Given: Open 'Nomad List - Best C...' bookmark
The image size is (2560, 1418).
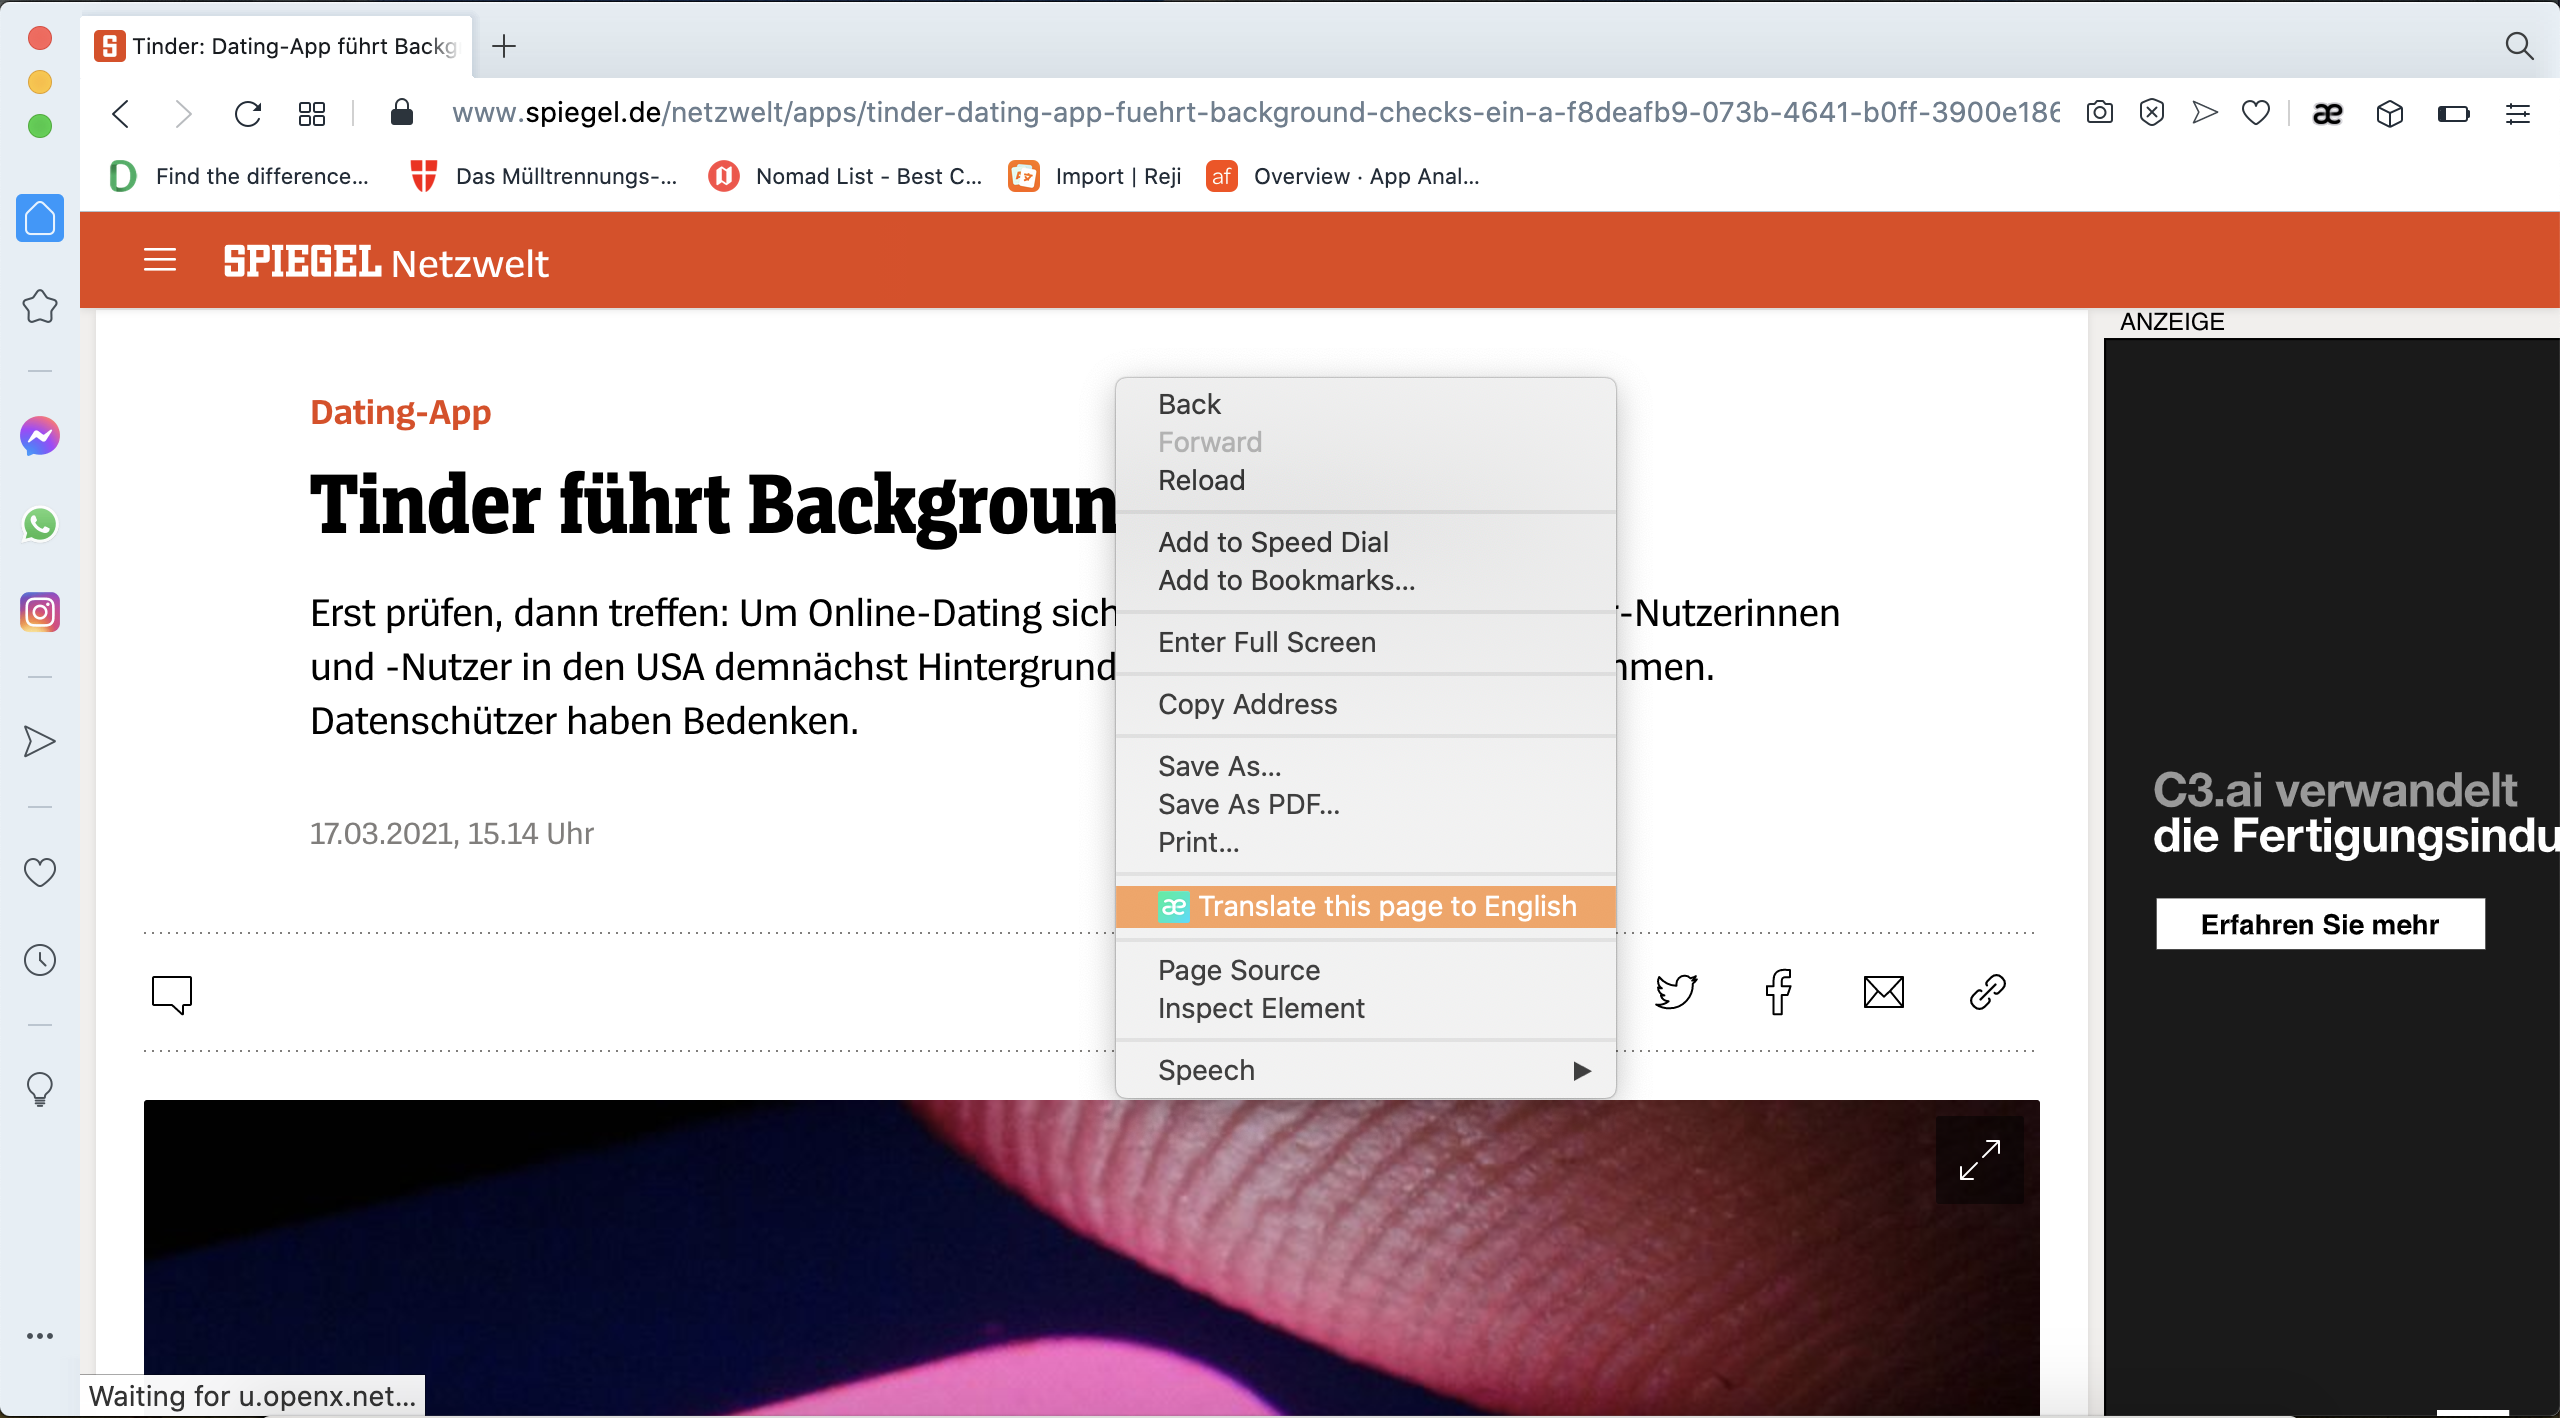Looking at the screenshot, I should (x=846, y=176).
